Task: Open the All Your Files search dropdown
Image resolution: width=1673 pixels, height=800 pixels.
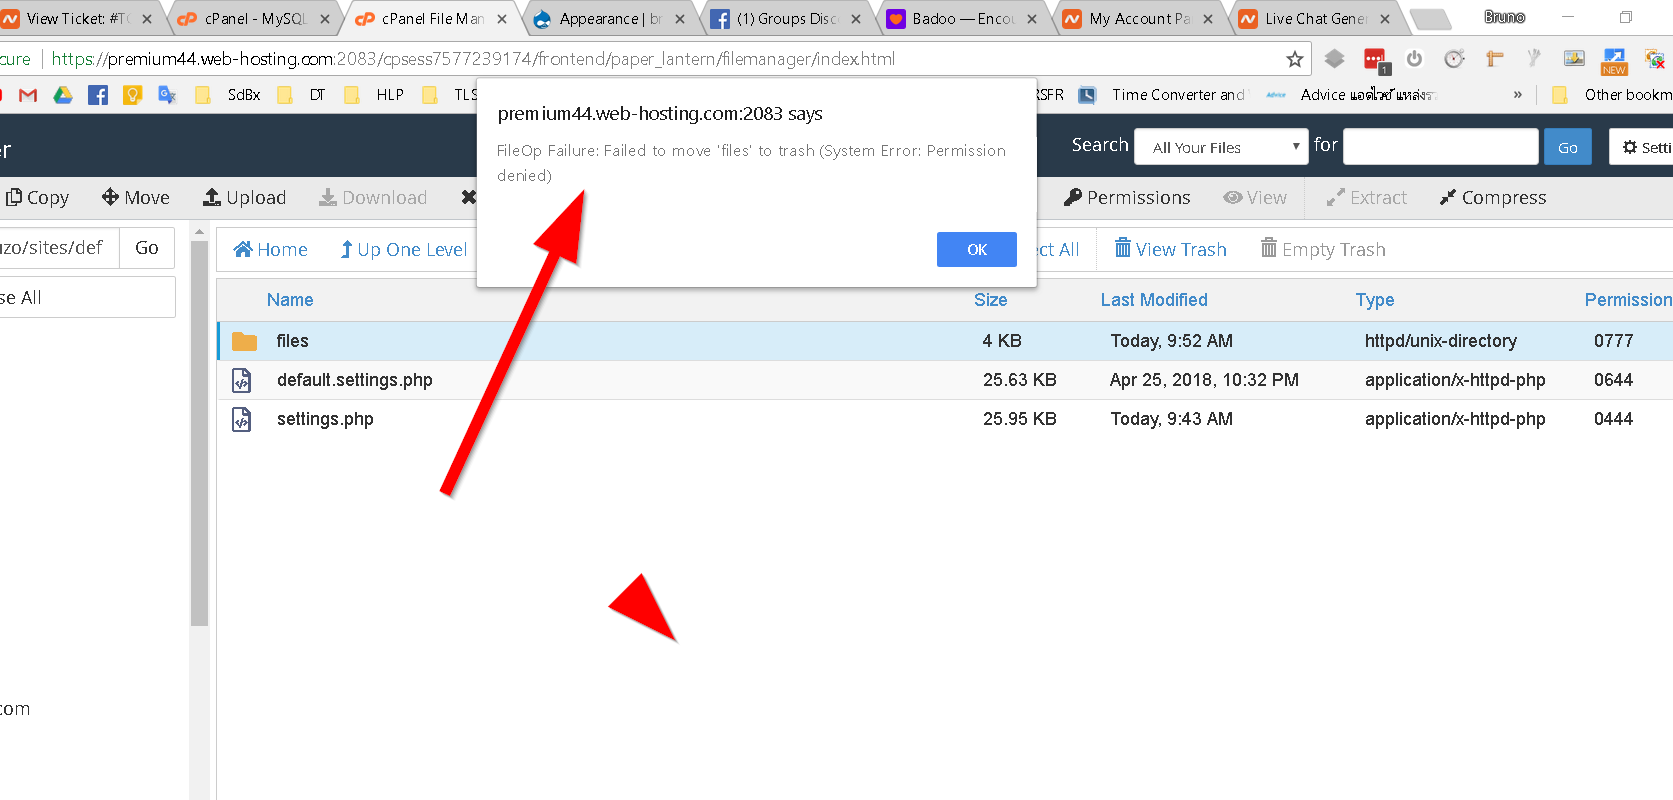Action: (1221, 147)
